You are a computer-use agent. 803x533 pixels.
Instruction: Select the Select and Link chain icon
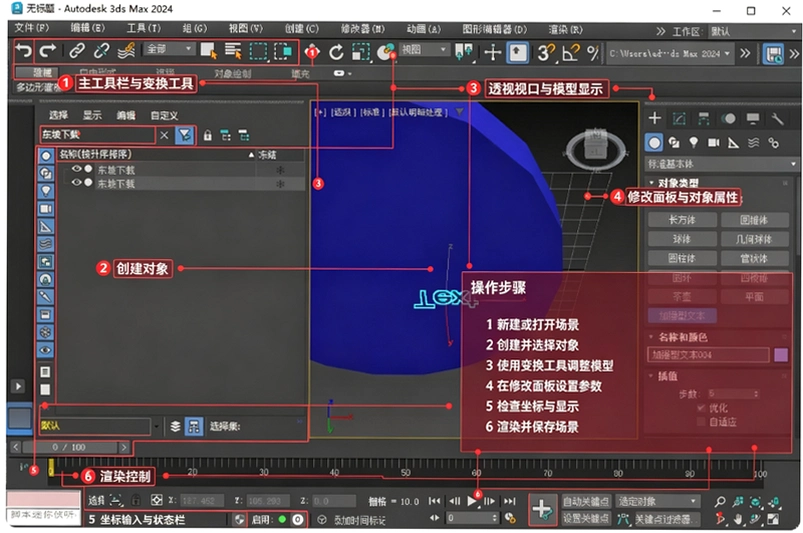[x=77, y=51]
